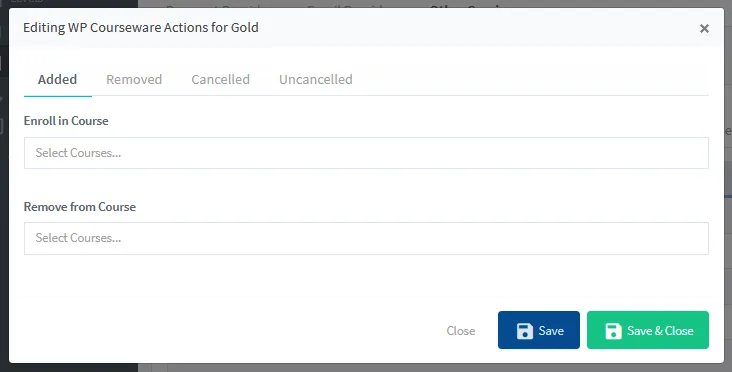Click the blue Save button
The width and height of the screenshot is (732, 372).
click(x=539, y=330)
